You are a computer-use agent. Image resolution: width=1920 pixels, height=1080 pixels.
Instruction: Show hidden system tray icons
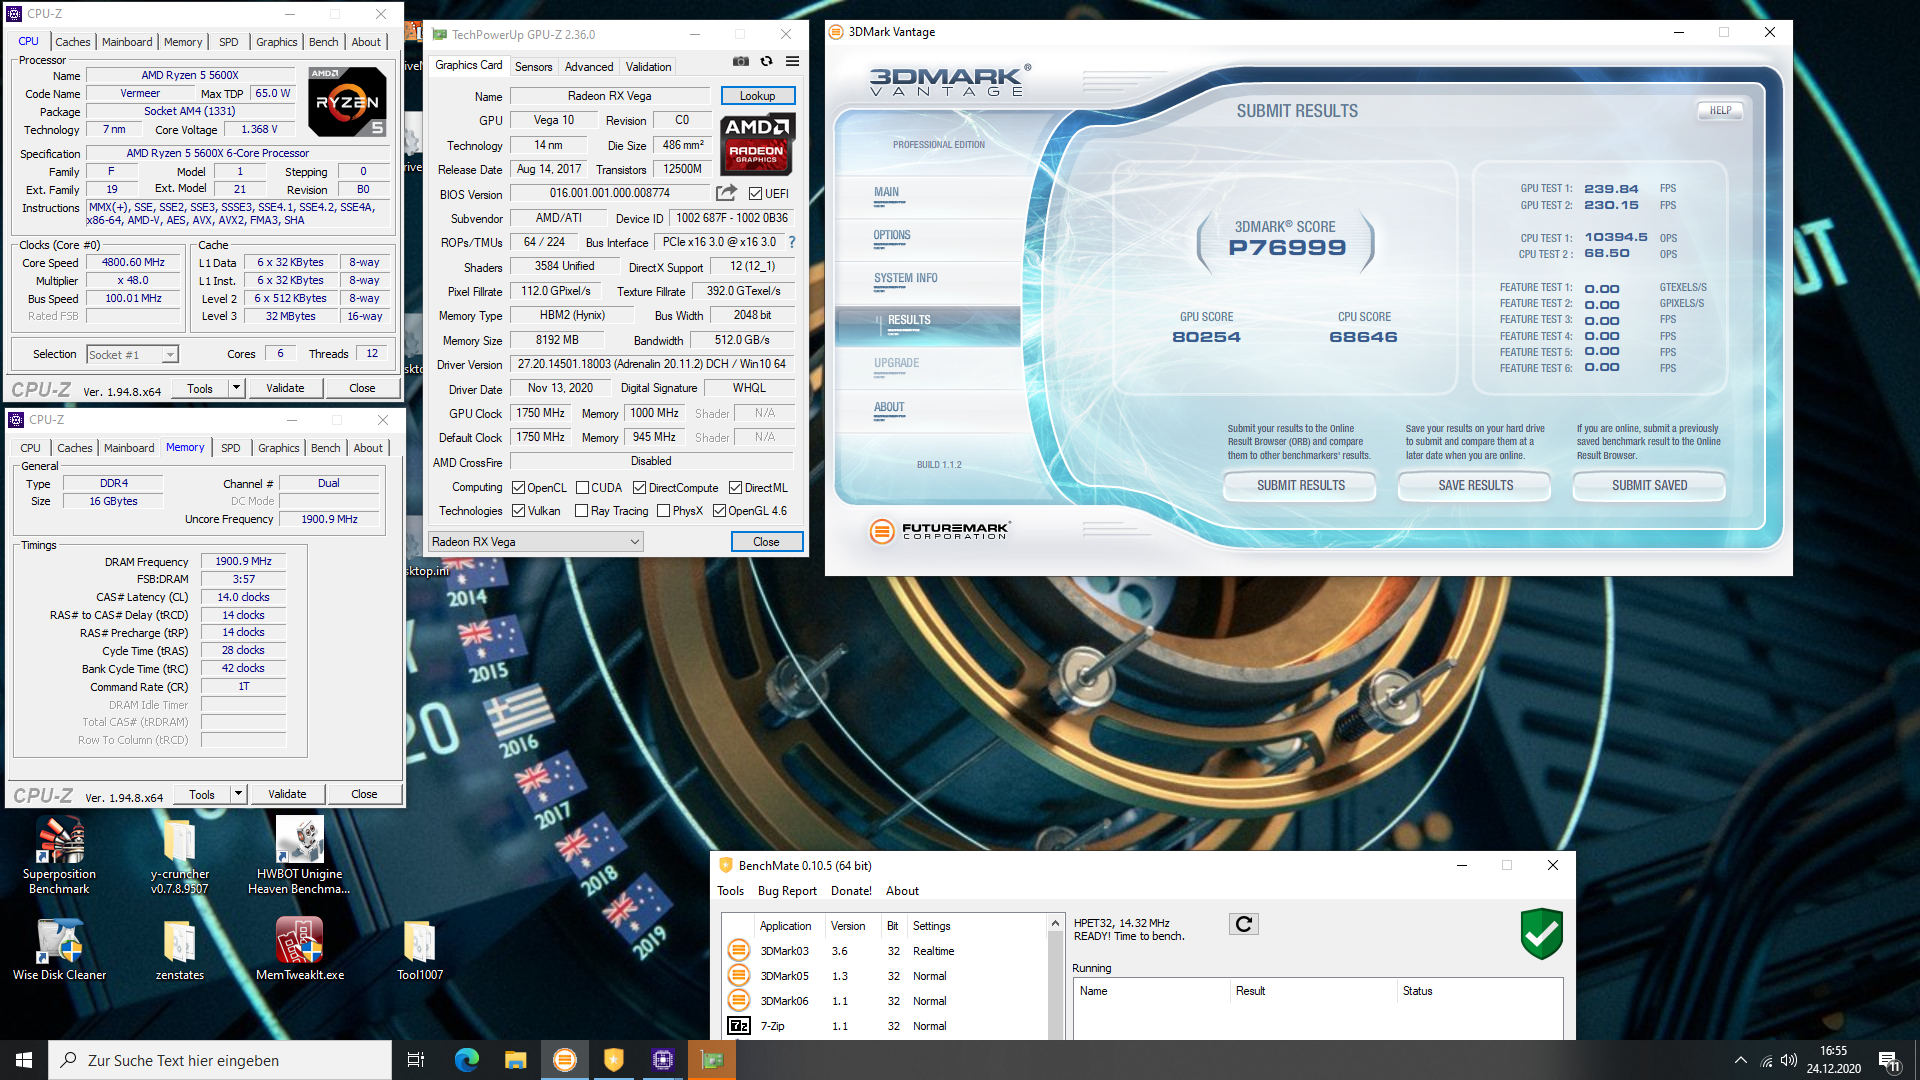[x=1741, y=1060]
